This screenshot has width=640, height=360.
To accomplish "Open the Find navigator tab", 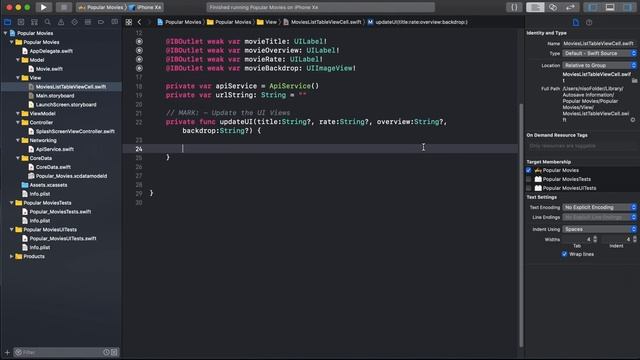I will point(48,22).
